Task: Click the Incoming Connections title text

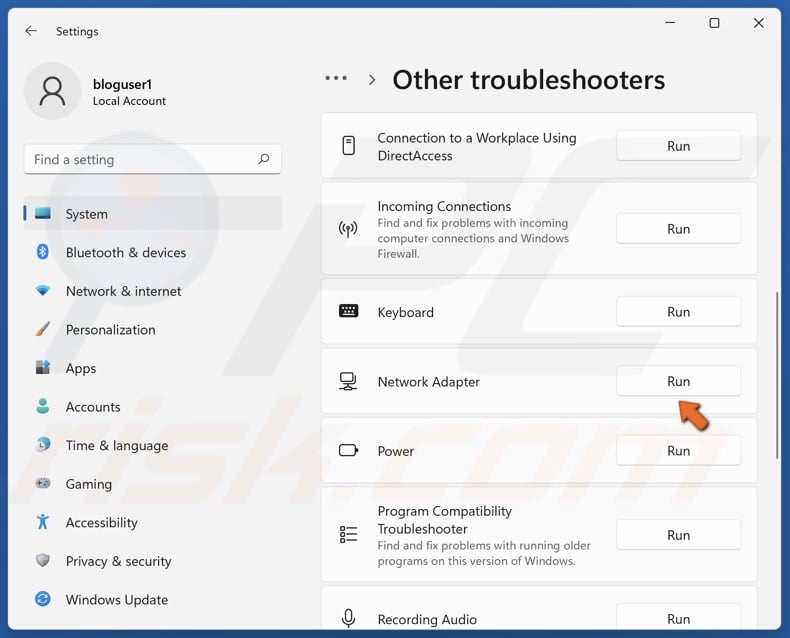Action: tap(444, 206)
